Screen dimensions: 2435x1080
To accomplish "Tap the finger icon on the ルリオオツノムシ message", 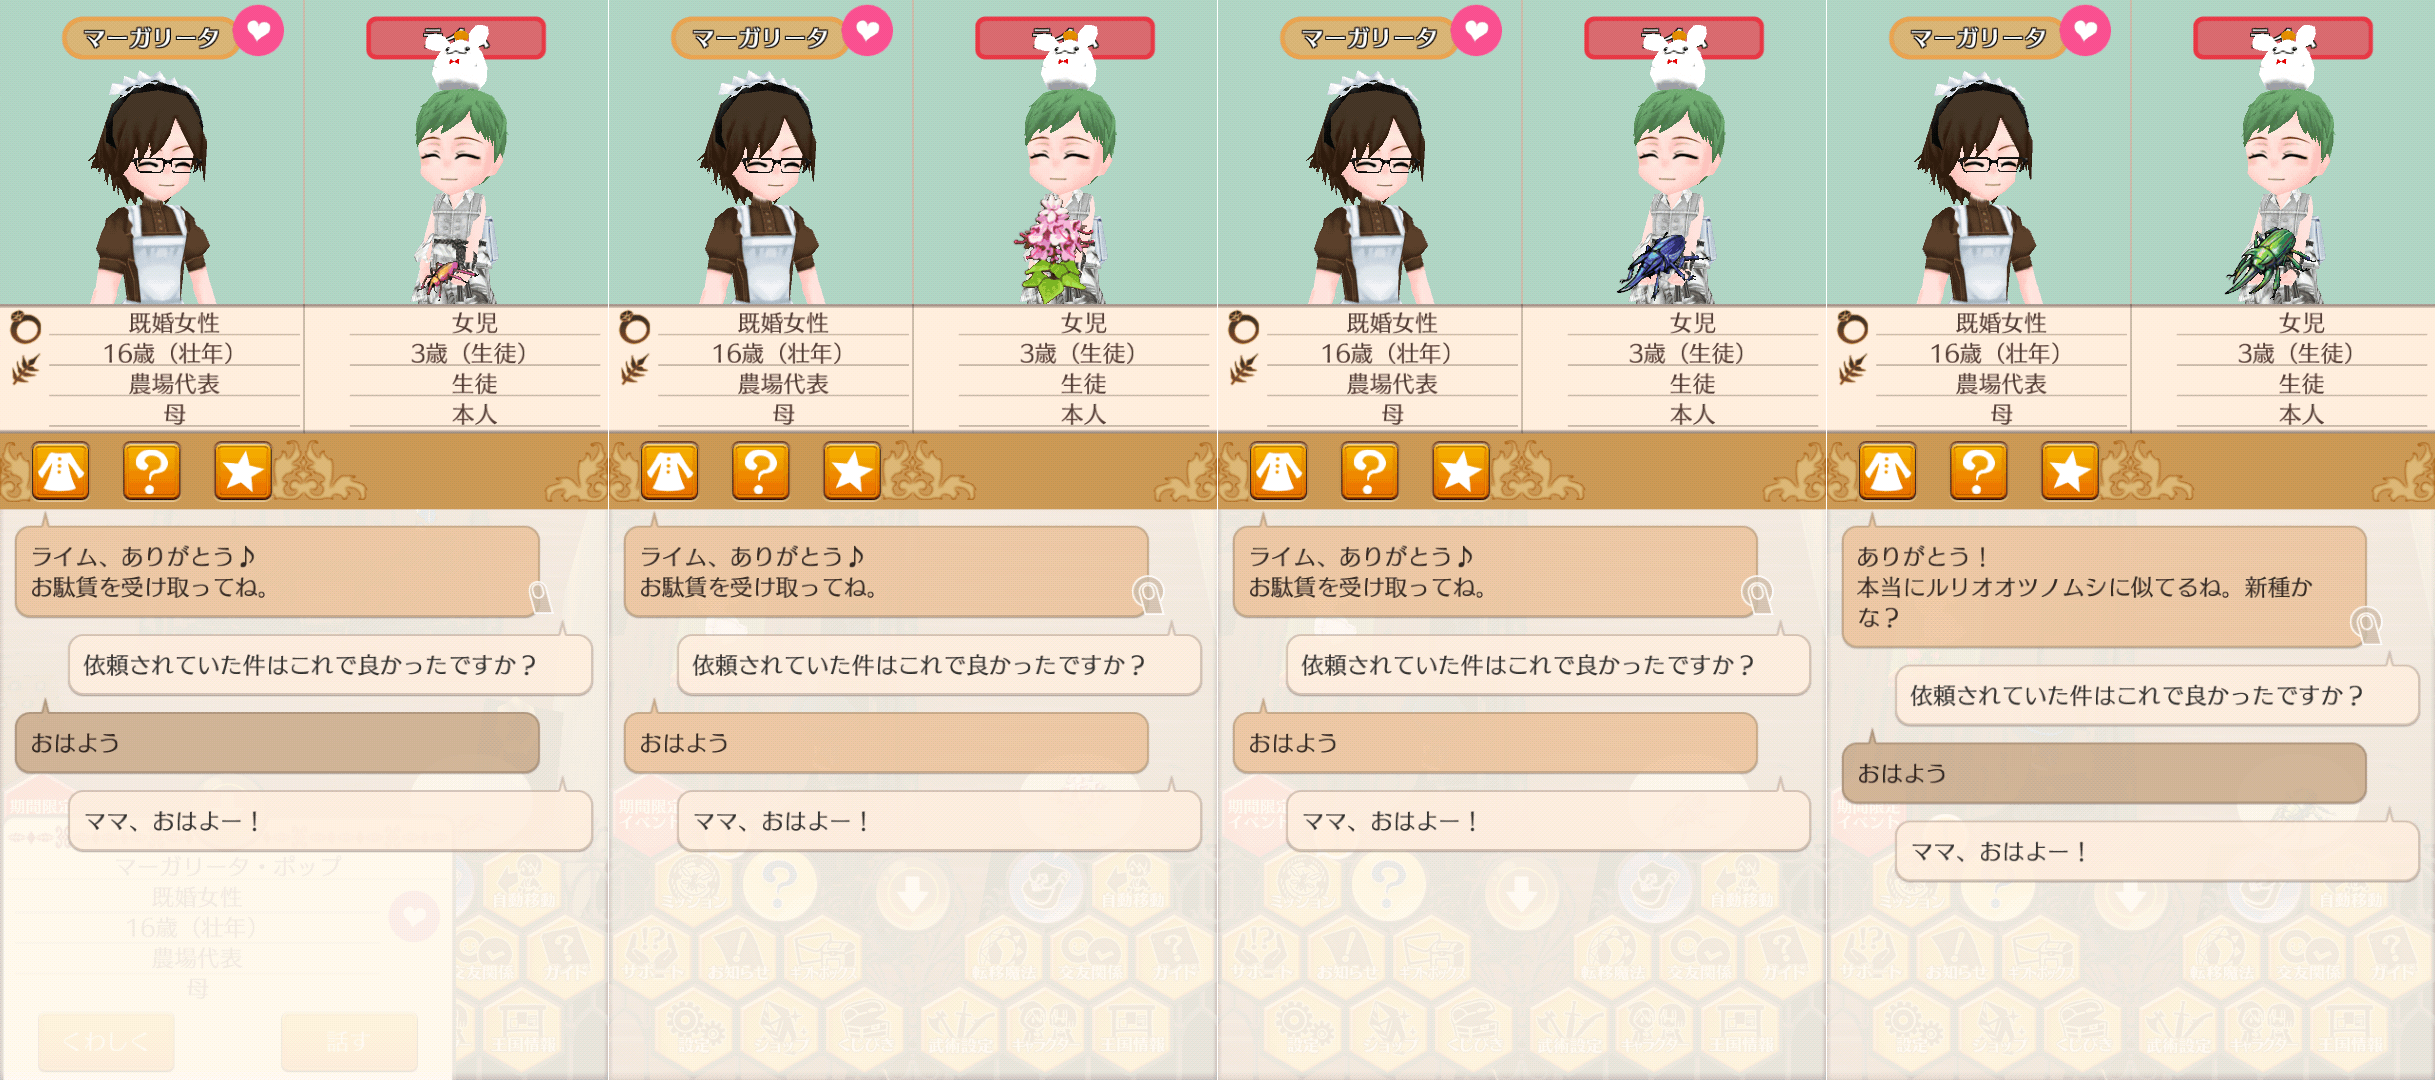I will point(2366,627).
